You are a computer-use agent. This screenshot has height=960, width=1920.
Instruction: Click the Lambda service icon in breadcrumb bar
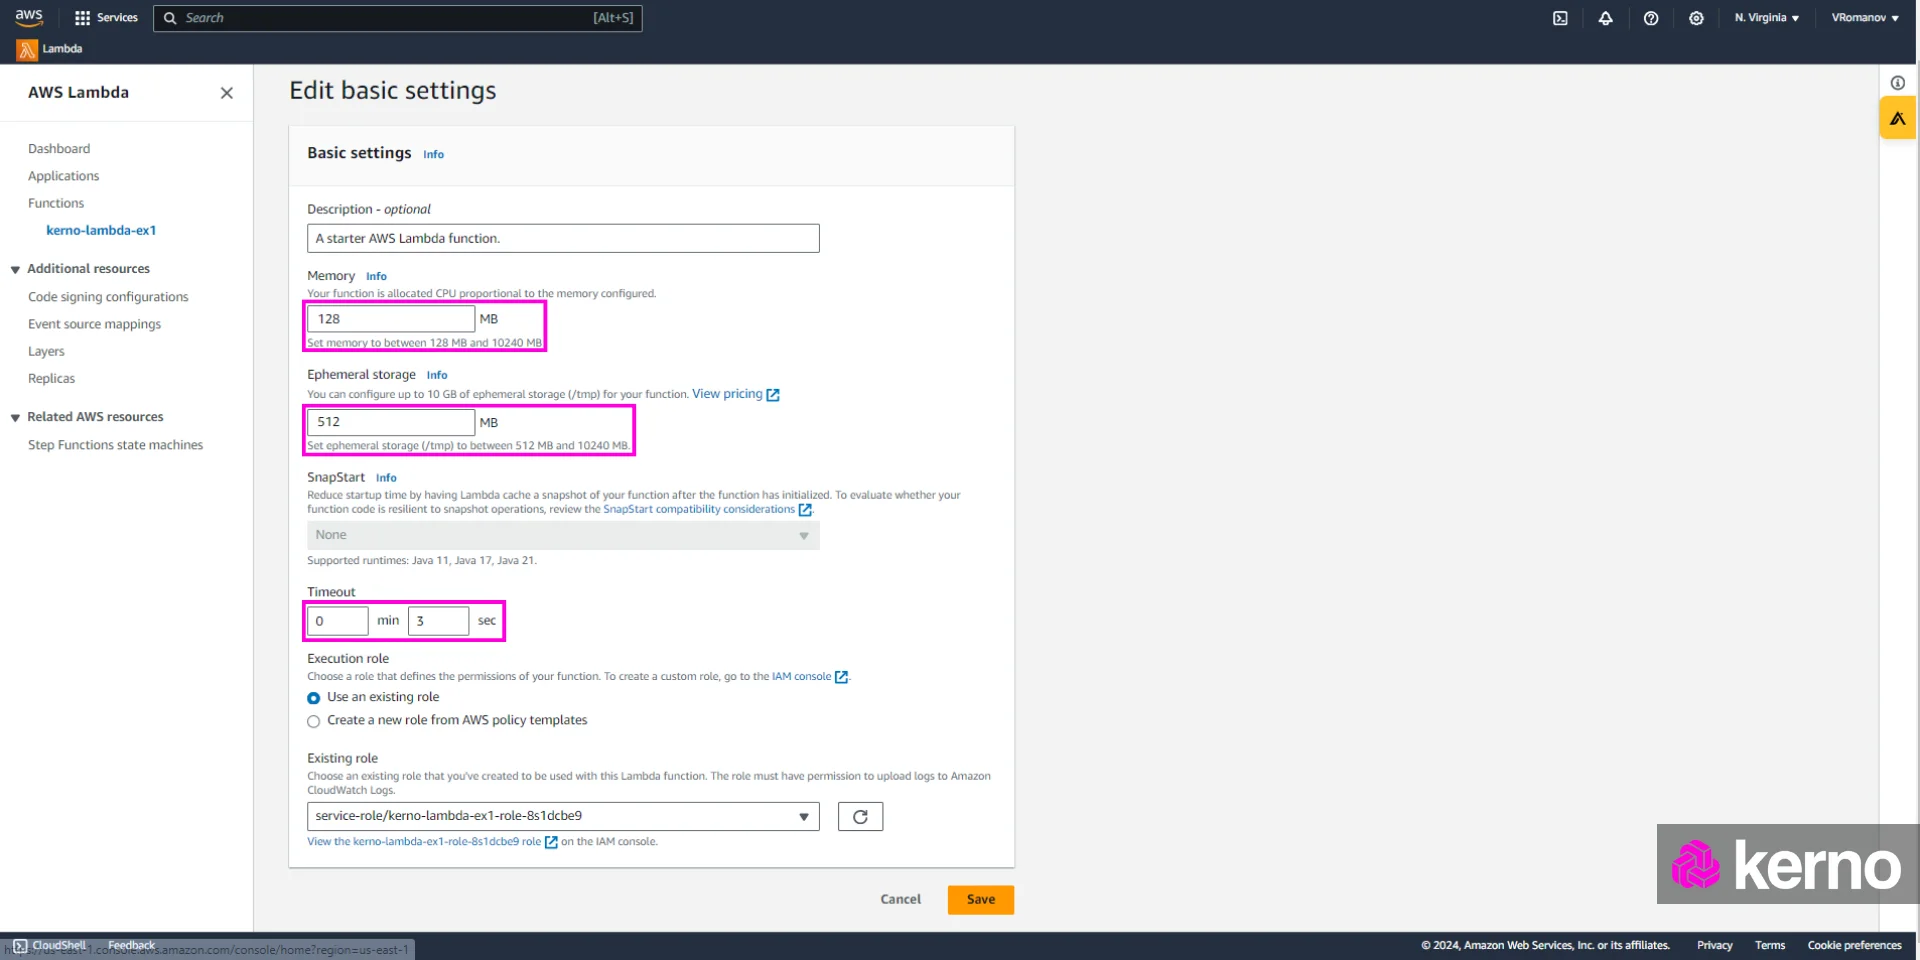pyautogui.click(x=27, y=49)
